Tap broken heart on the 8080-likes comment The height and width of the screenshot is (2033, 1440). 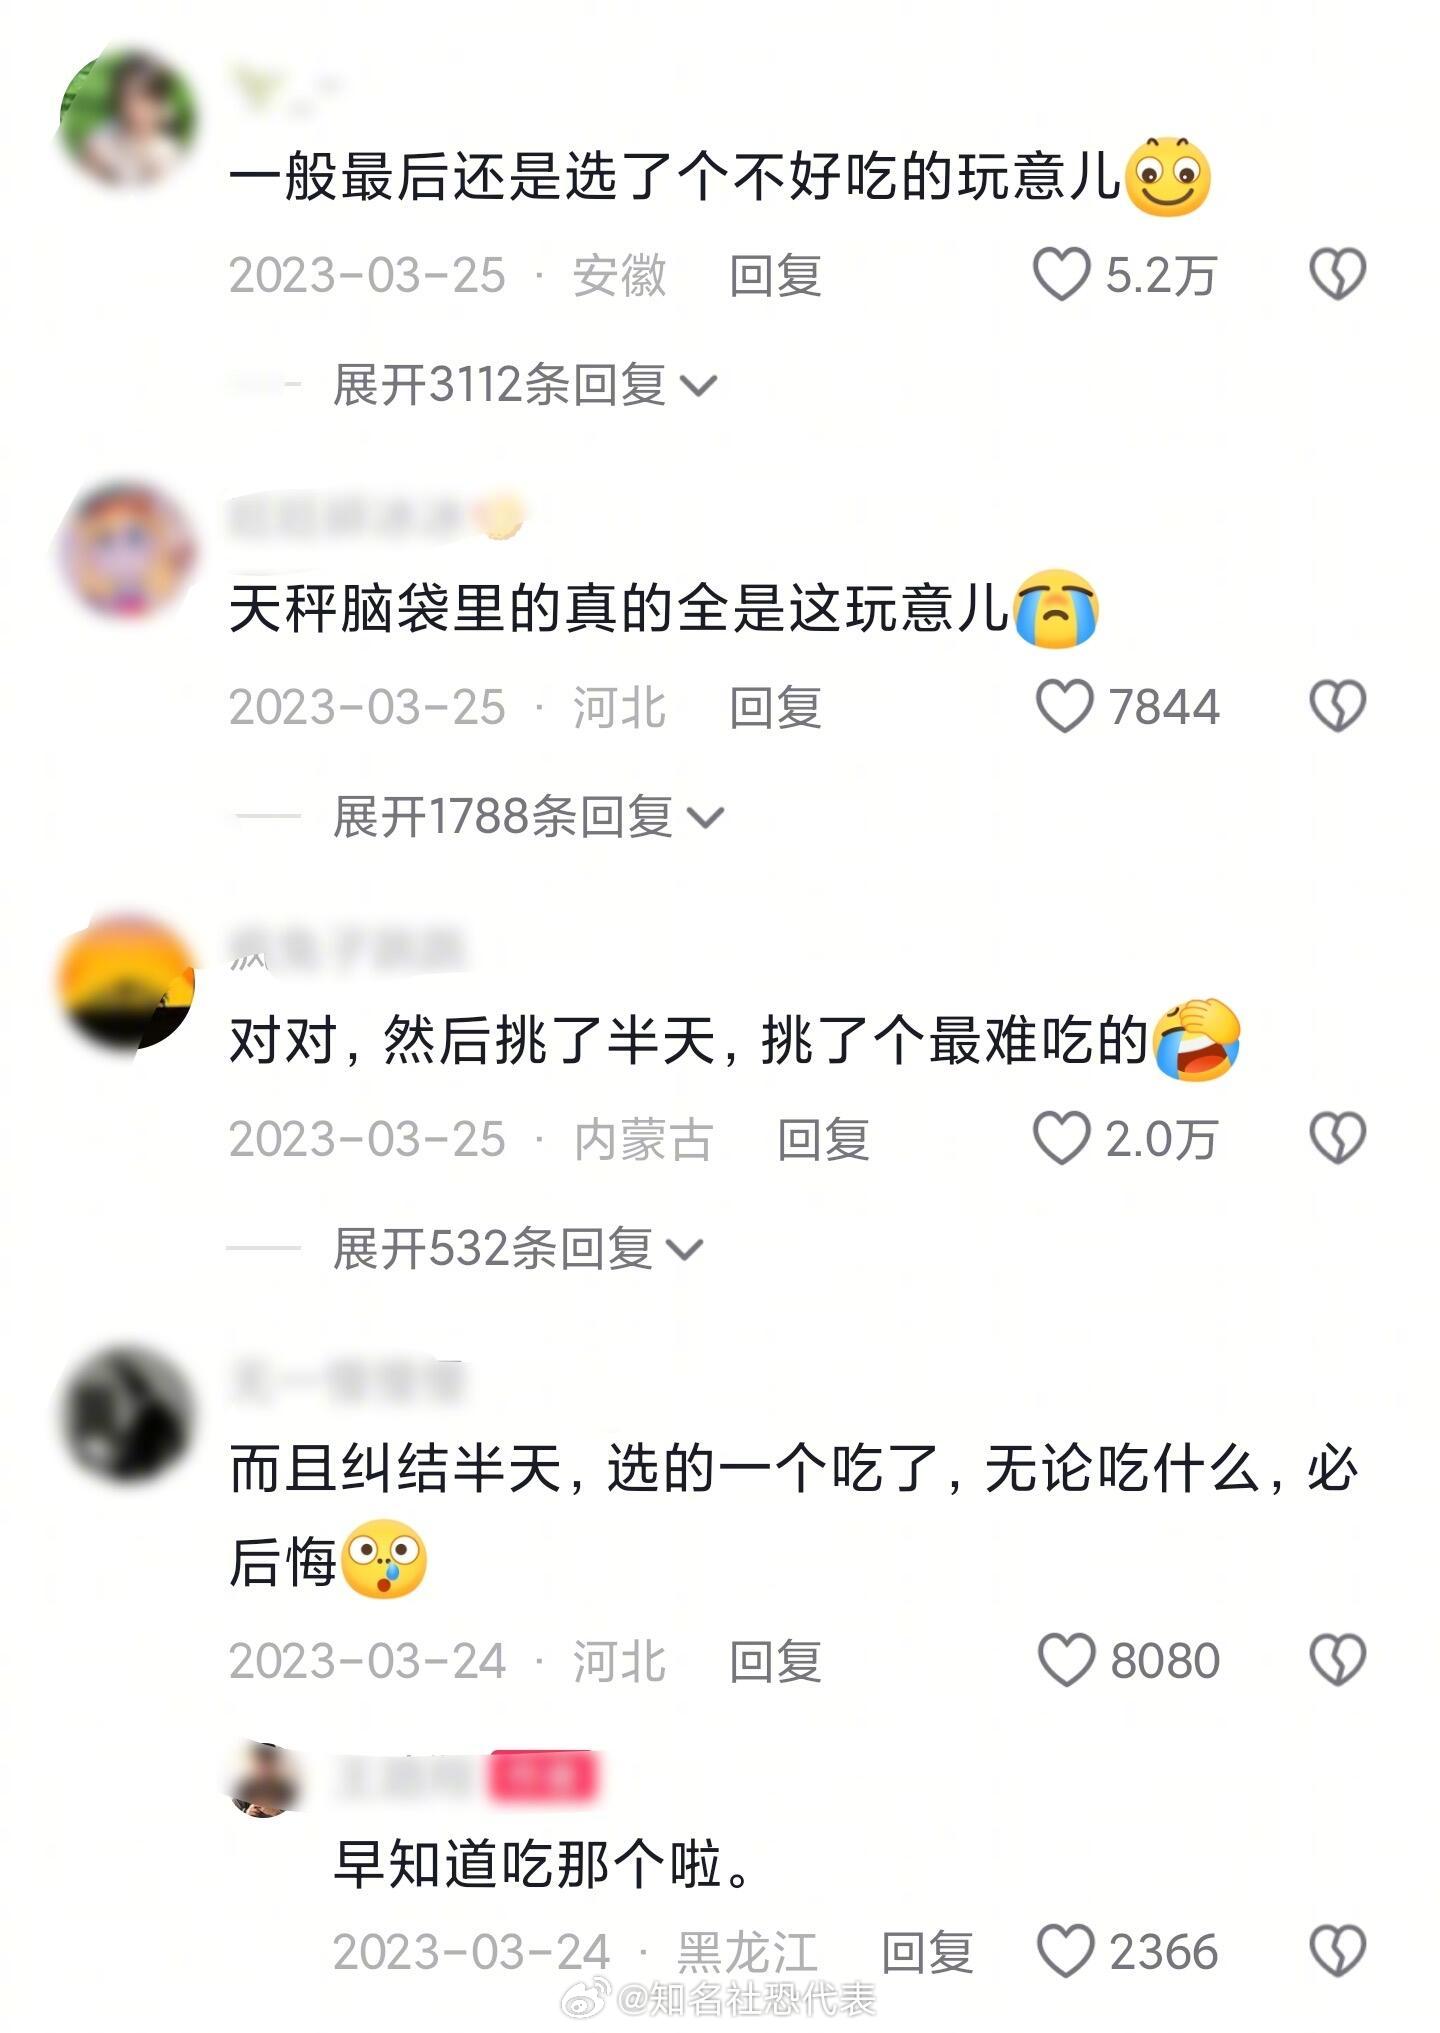tap(1338, 1661)
